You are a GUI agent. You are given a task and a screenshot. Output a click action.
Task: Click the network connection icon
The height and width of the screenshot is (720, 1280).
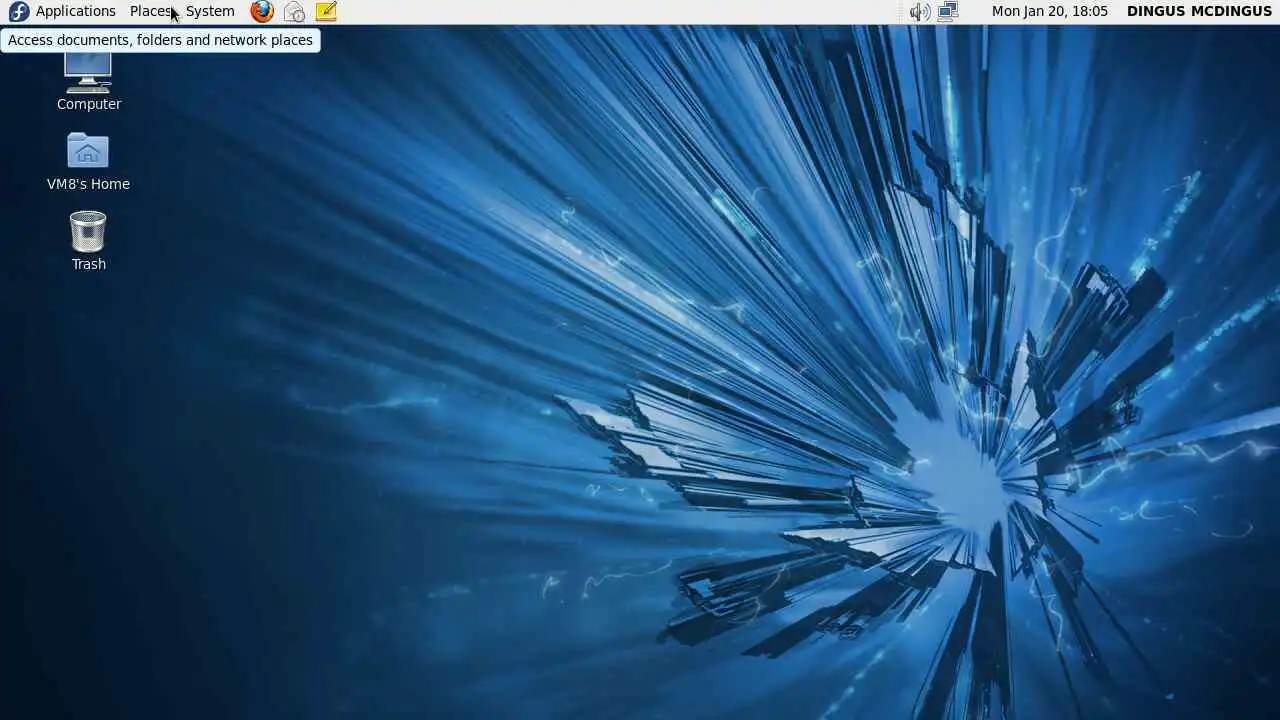948,11
